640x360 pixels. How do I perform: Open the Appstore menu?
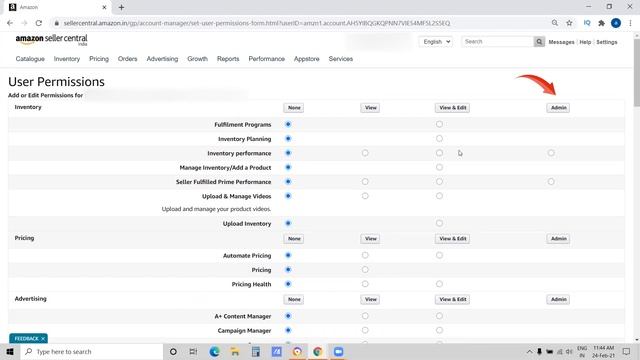[x=307, y=59]
